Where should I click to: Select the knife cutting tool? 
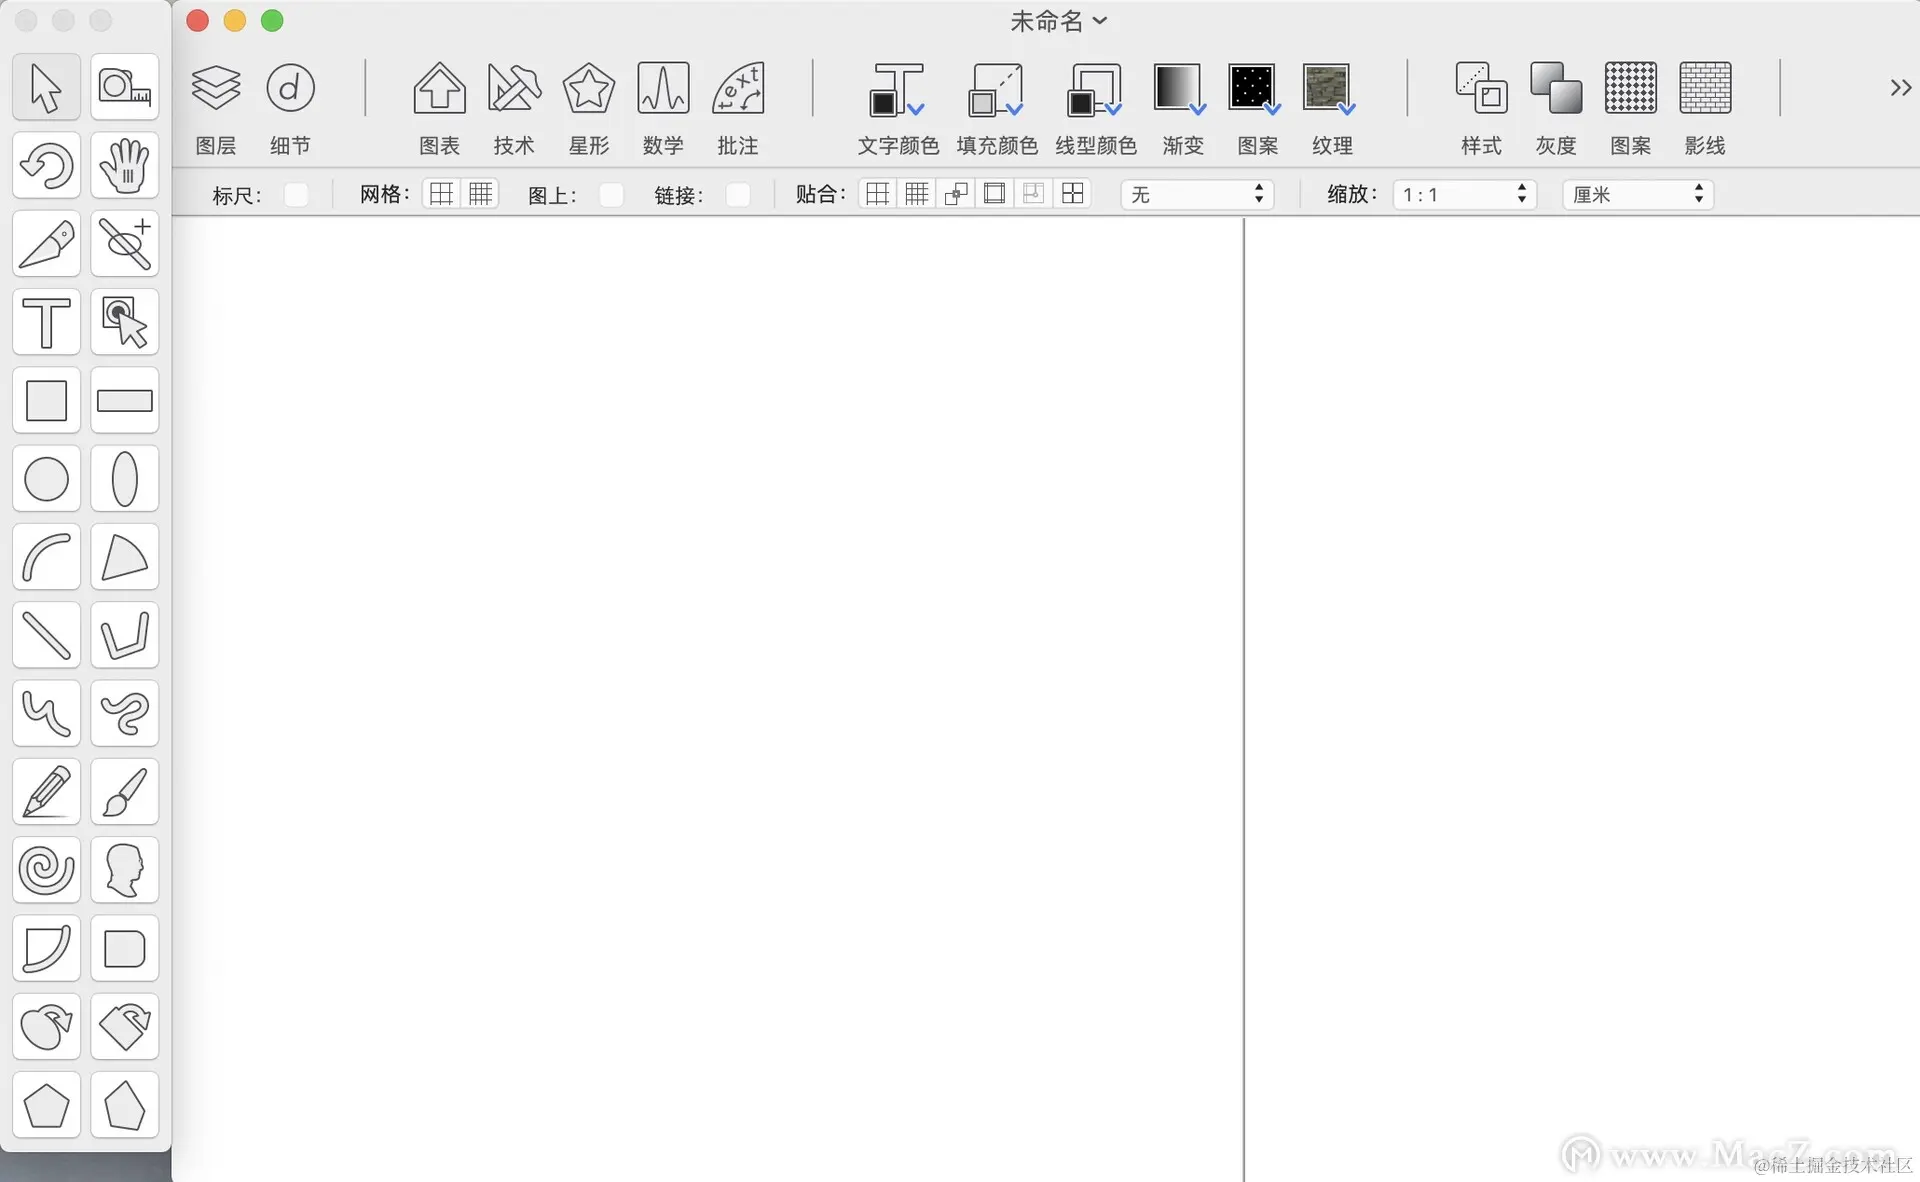(x=46, y=244)
